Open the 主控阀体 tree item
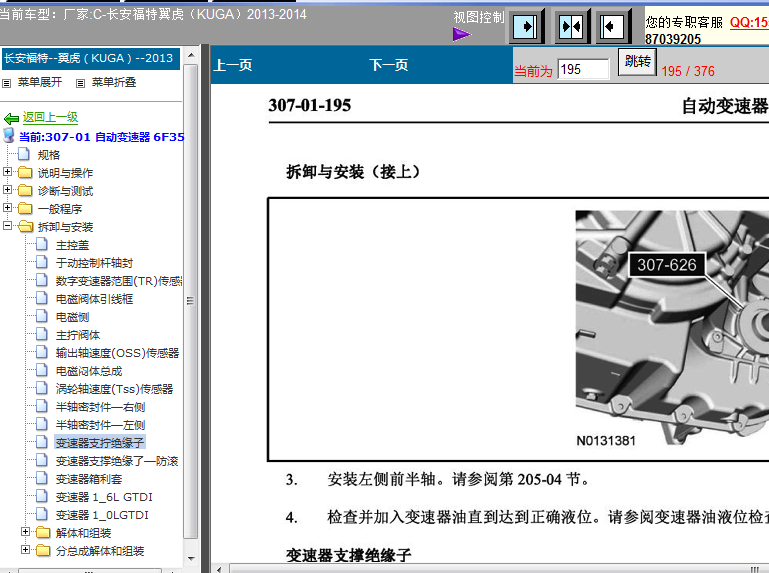The width and height of the screenshot is (769, 573). click(x=77, y=335)
